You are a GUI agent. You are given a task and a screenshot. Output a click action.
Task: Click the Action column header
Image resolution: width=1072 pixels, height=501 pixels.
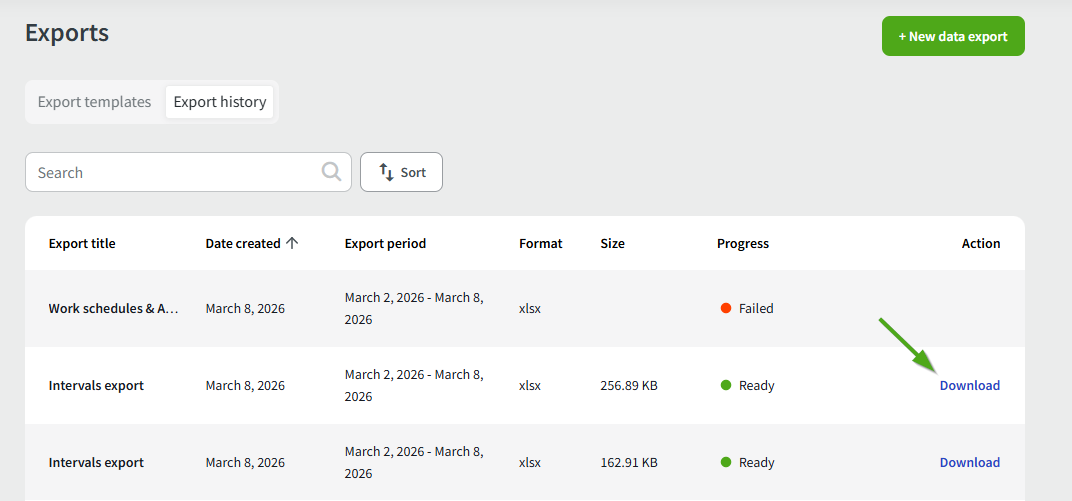980,243
